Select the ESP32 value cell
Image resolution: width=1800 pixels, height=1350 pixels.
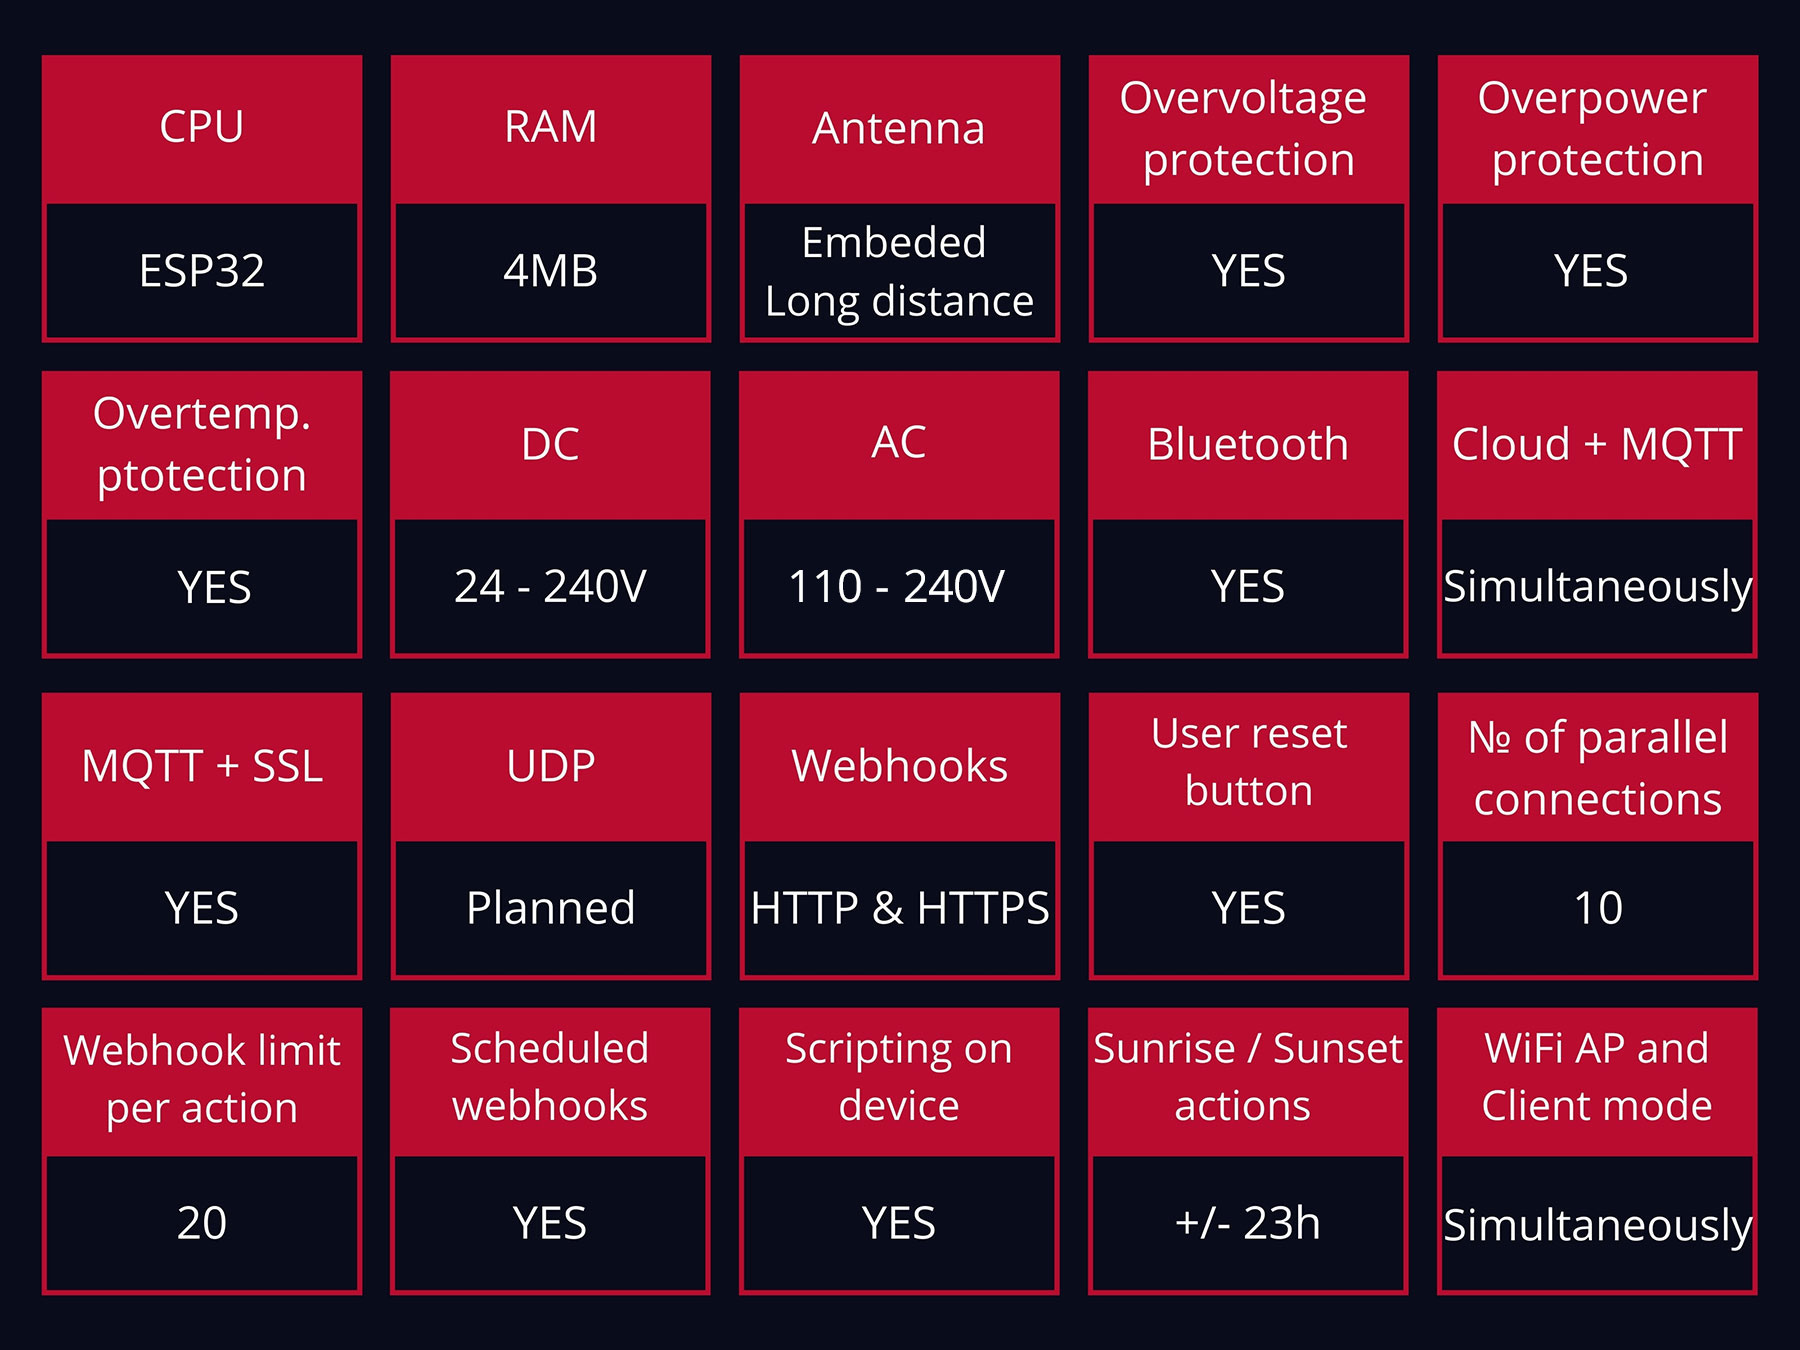point(202,271)
